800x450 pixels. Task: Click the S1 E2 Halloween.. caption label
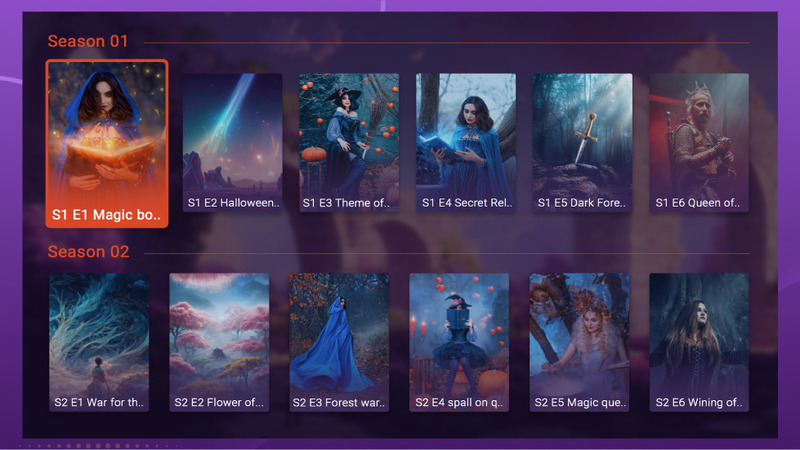[234, 203]
